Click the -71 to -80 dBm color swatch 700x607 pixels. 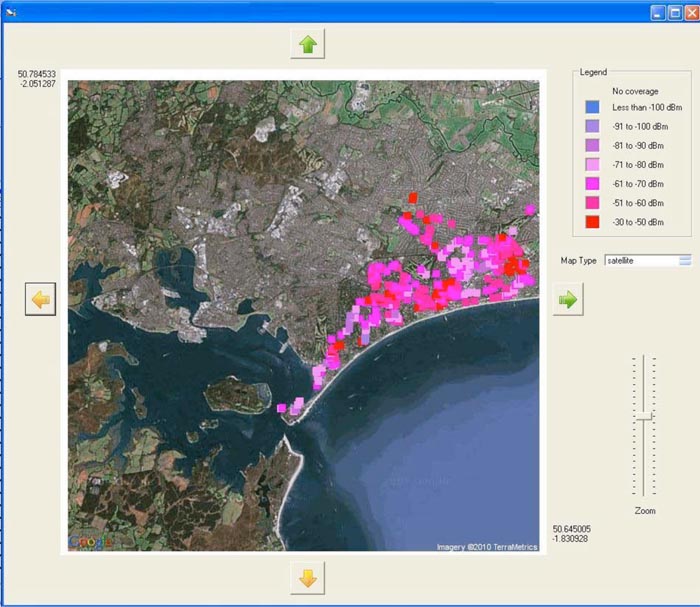point(592,165)
